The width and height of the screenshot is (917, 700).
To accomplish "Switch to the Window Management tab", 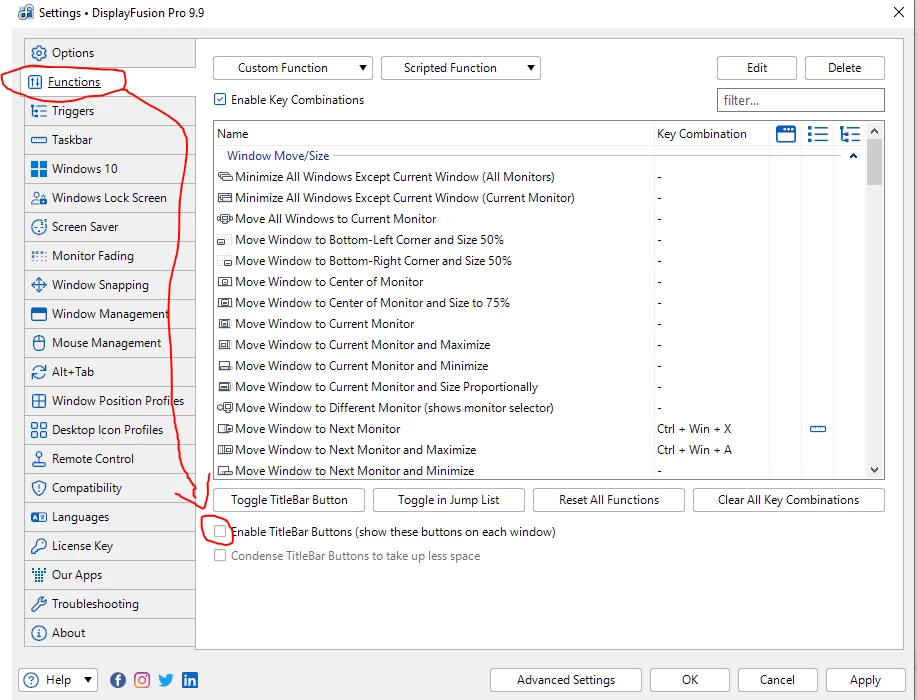I will (x=110, y=314).
